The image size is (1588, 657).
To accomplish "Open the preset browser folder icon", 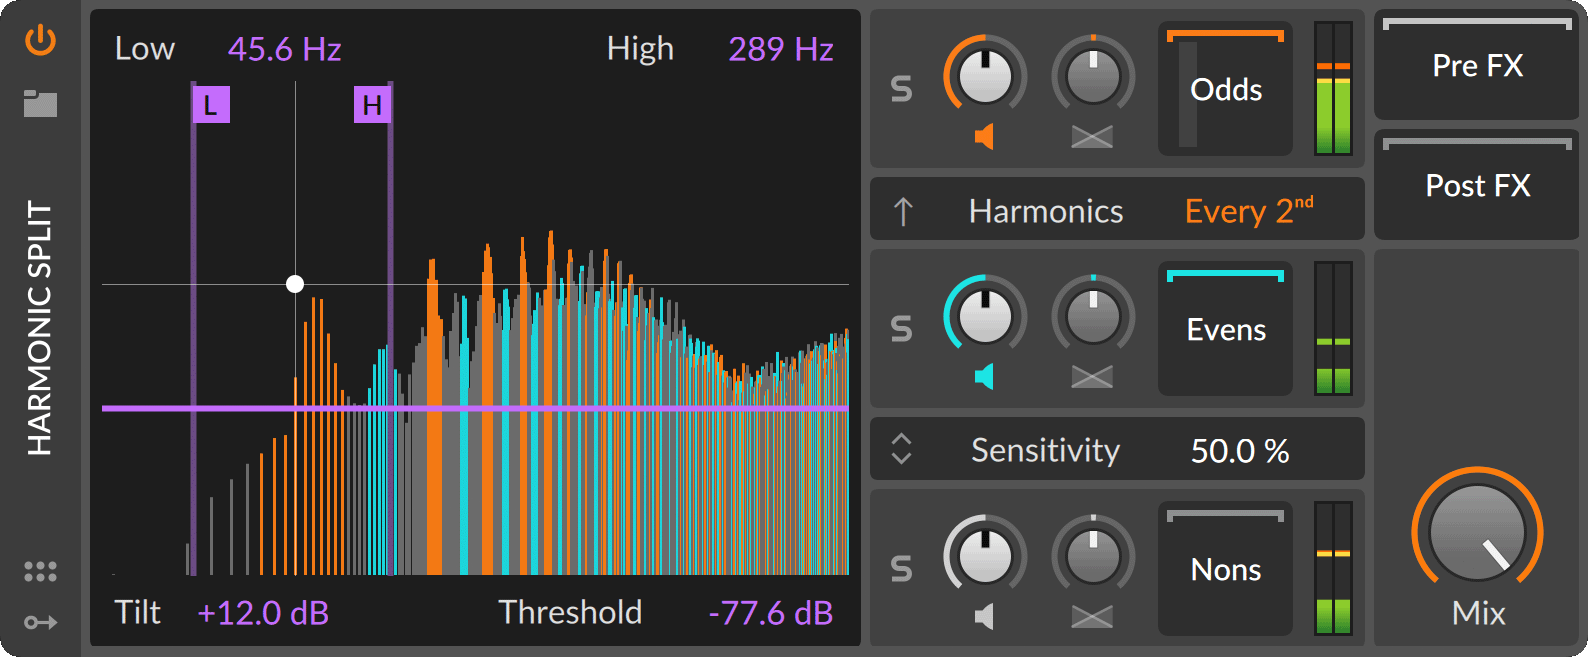I will pos(40,103).
